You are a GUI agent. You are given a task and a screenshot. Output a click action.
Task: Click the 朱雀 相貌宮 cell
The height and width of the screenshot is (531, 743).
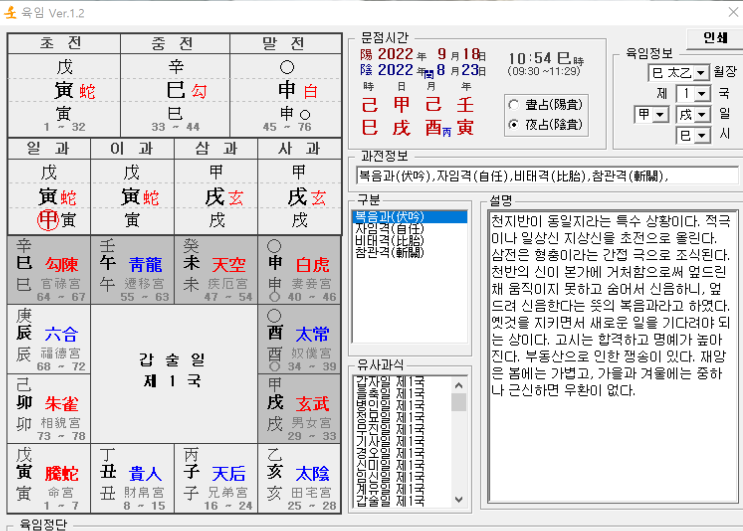(49, 409)
